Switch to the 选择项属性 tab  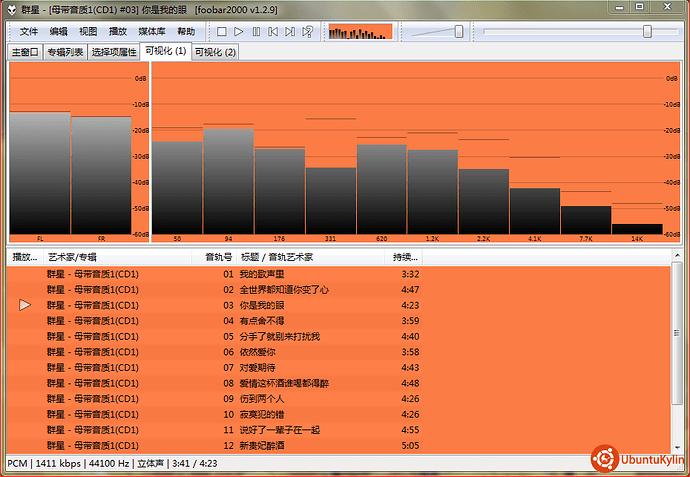pyautogui.click(x=114, y=52)
